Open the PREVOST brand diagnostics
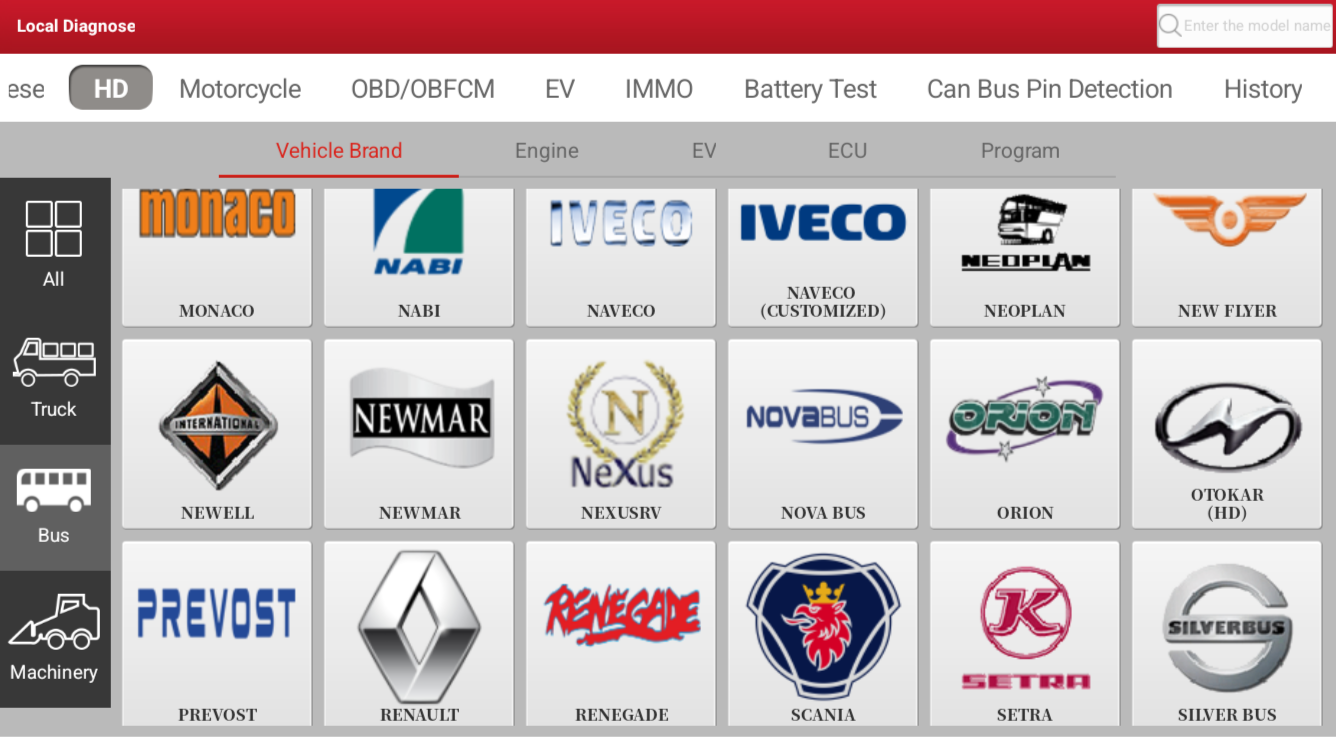The width and height of the screenshot is (1336, 739). tap(216, 625)
